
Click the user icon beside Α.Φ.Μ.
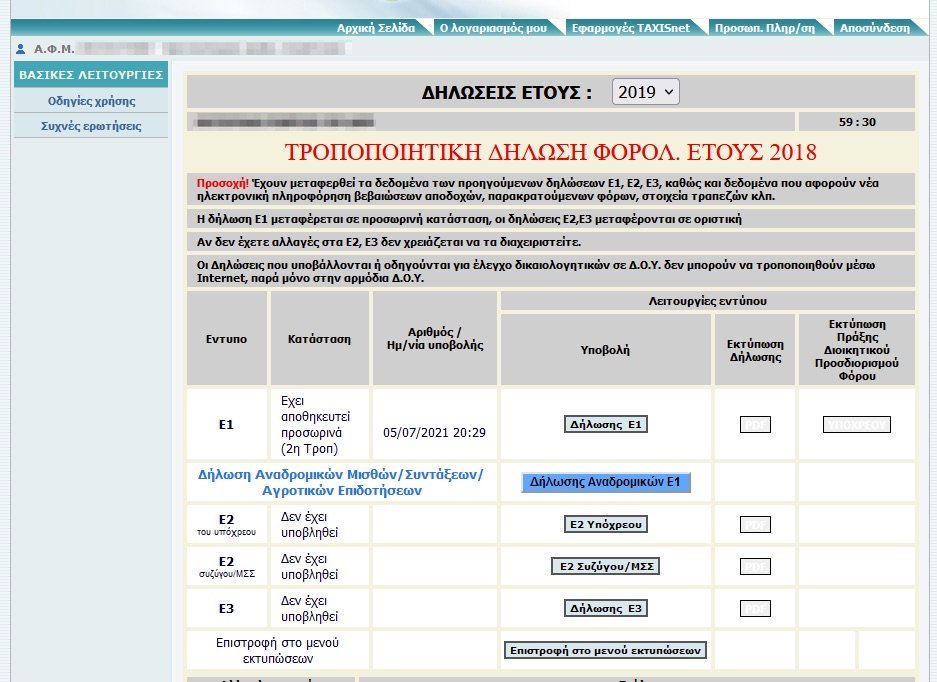click(21, 49)
